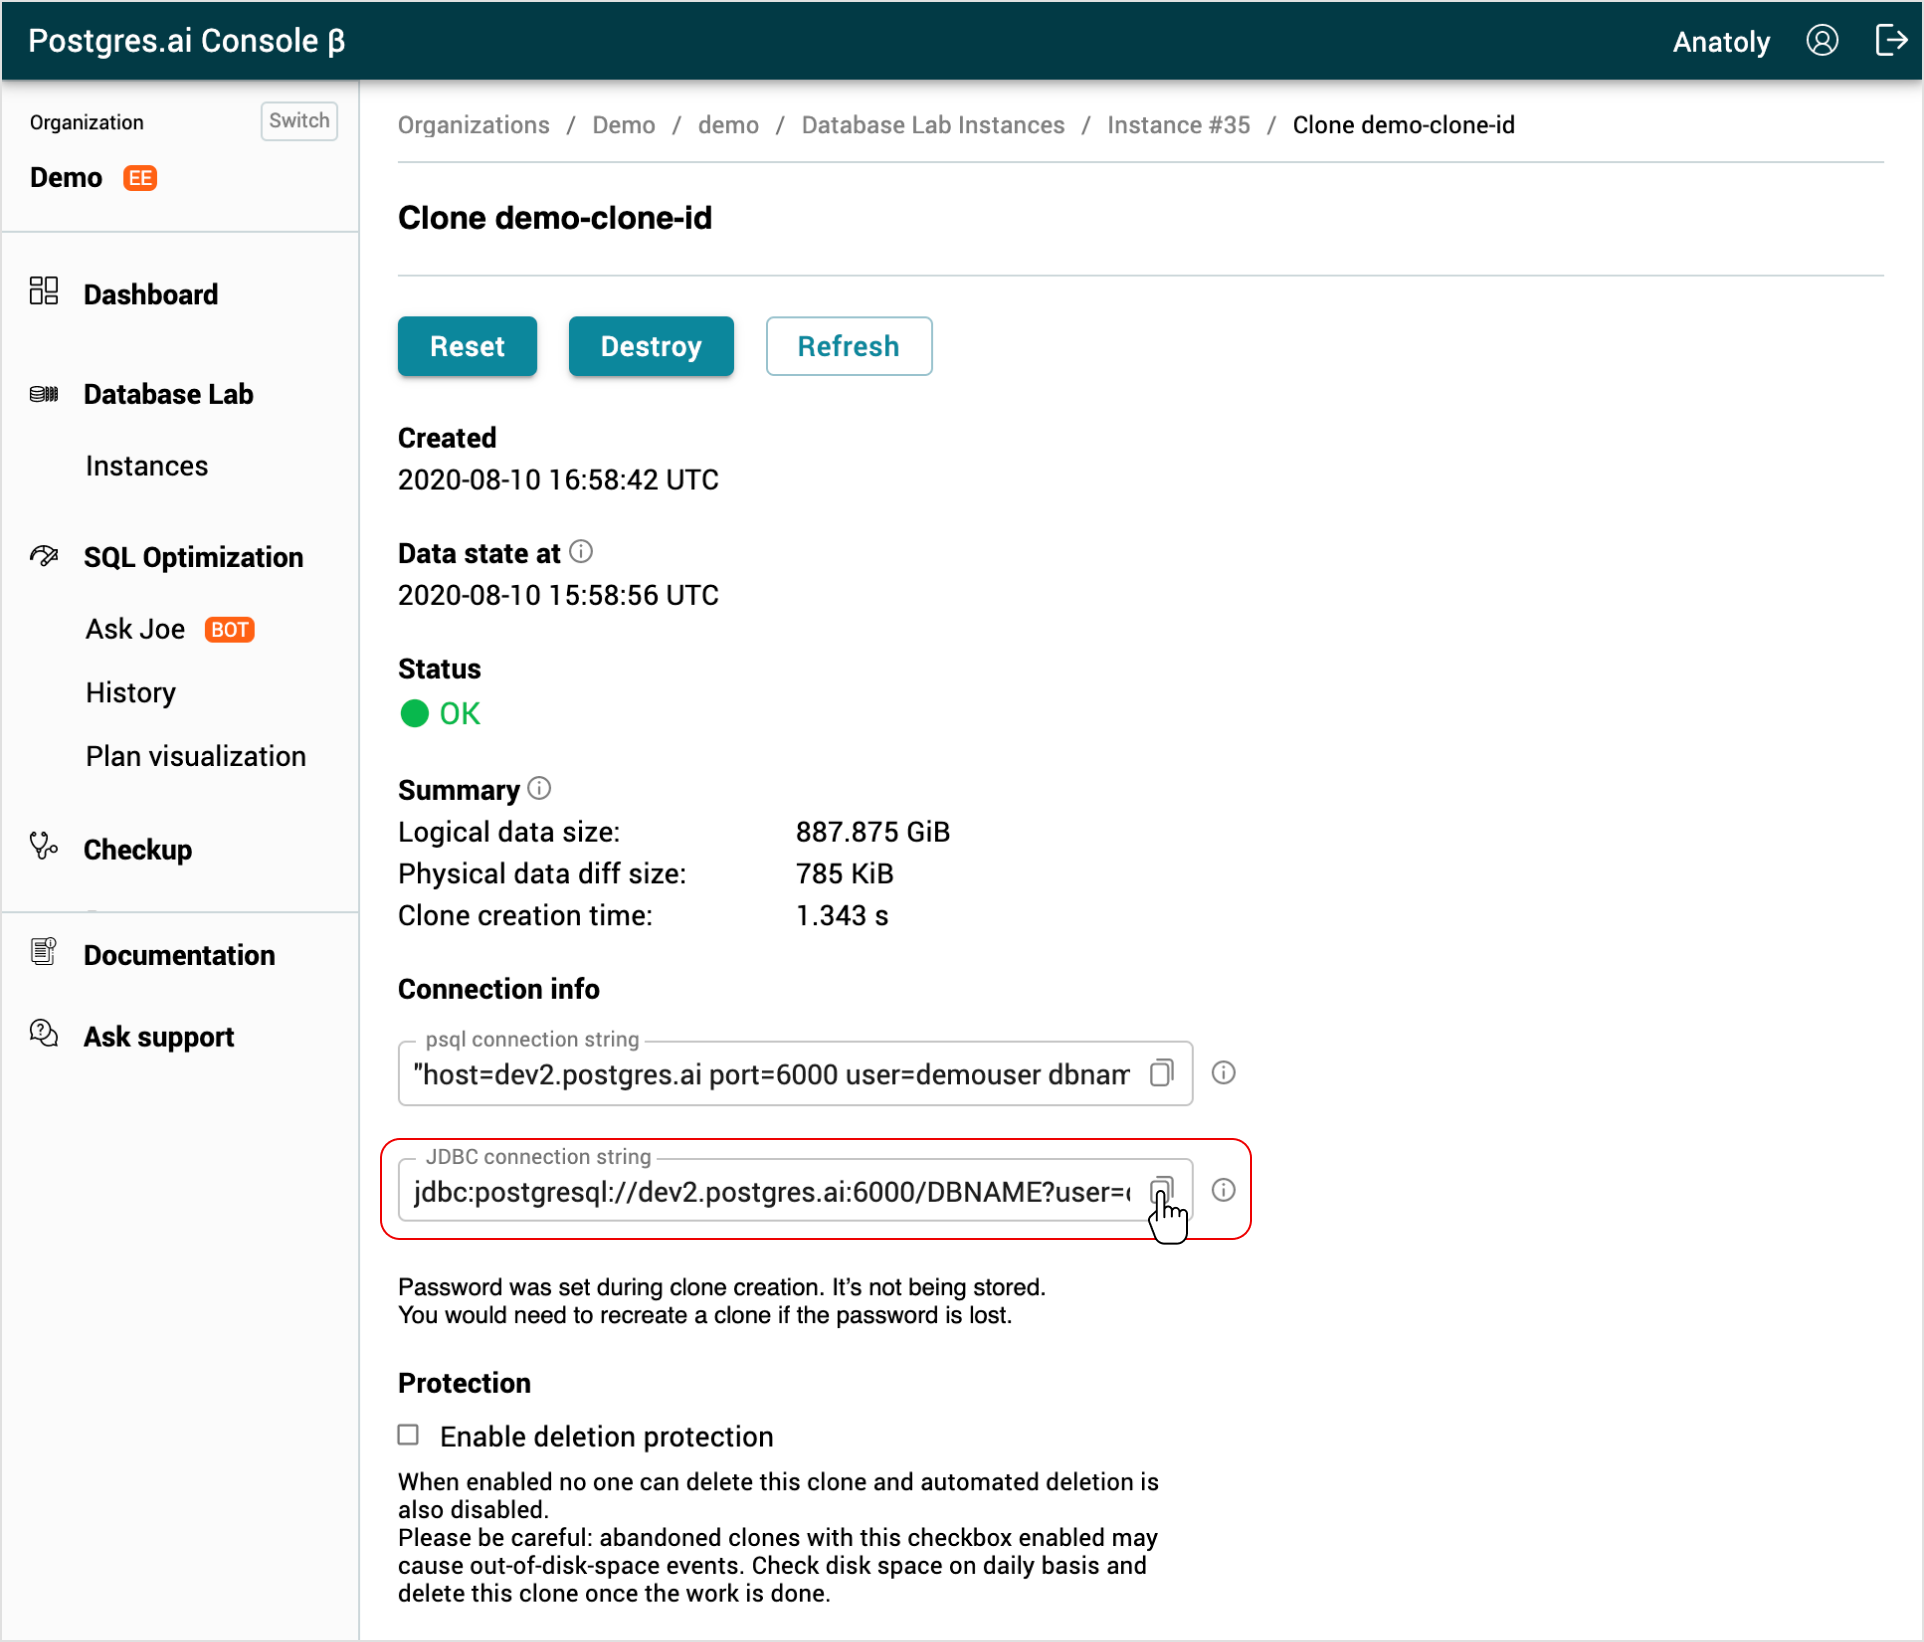Copy the psql connection string

coord(1161,1073)
